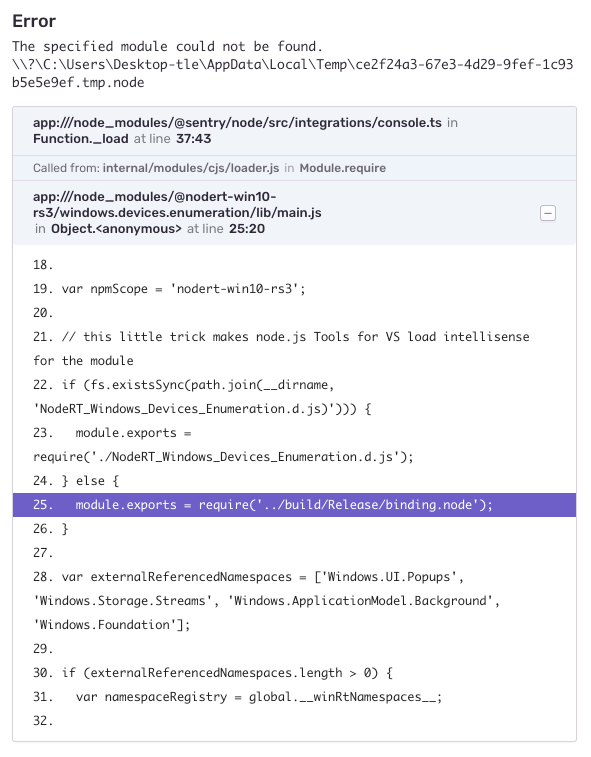Open the @sentry/node console.ts stack frame

(295, 131)
